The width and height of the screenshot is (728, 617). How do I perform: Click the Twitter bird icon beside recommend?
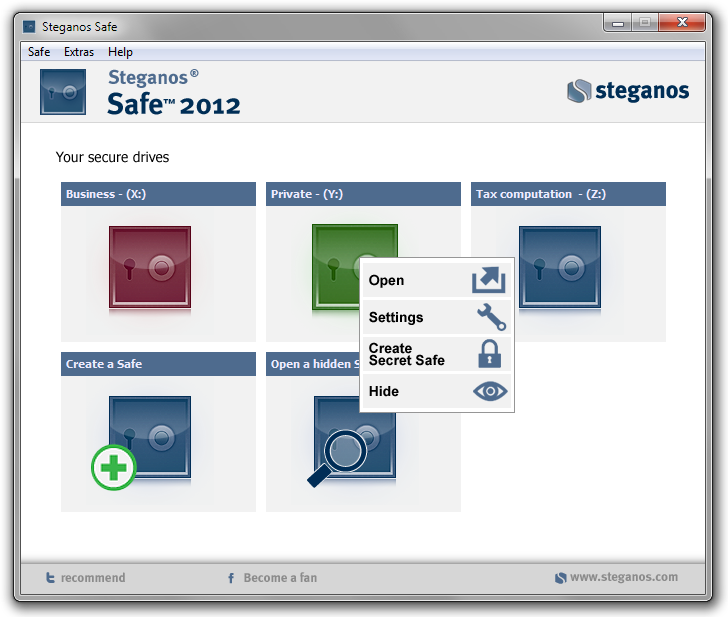(50, 578)
